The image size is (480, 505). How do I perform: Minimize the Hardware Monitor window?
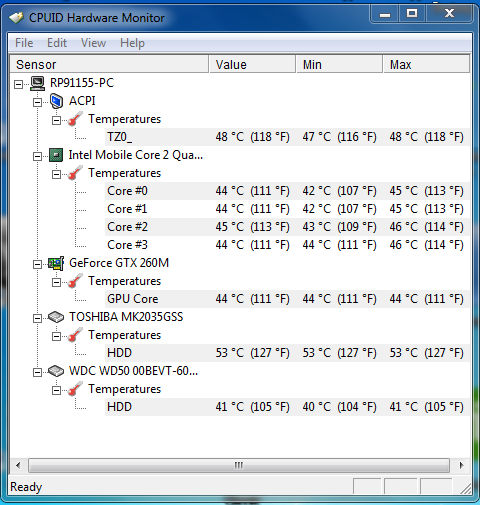(x=385, y=14)
